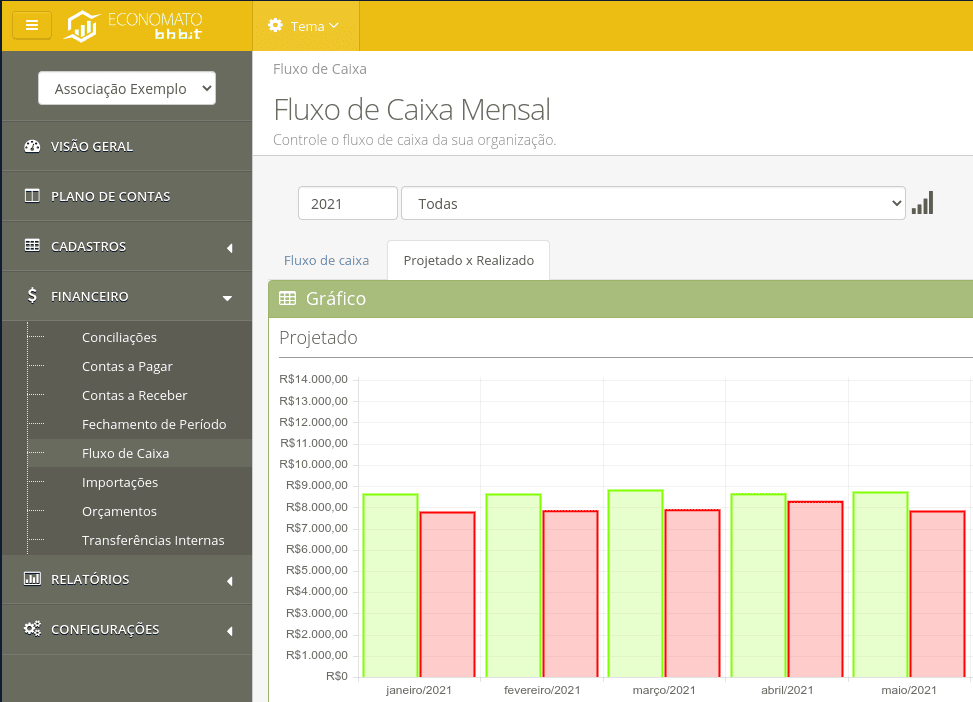Click the Relatórios bar chart icon

pyautogui.click(x=32, y=578)
